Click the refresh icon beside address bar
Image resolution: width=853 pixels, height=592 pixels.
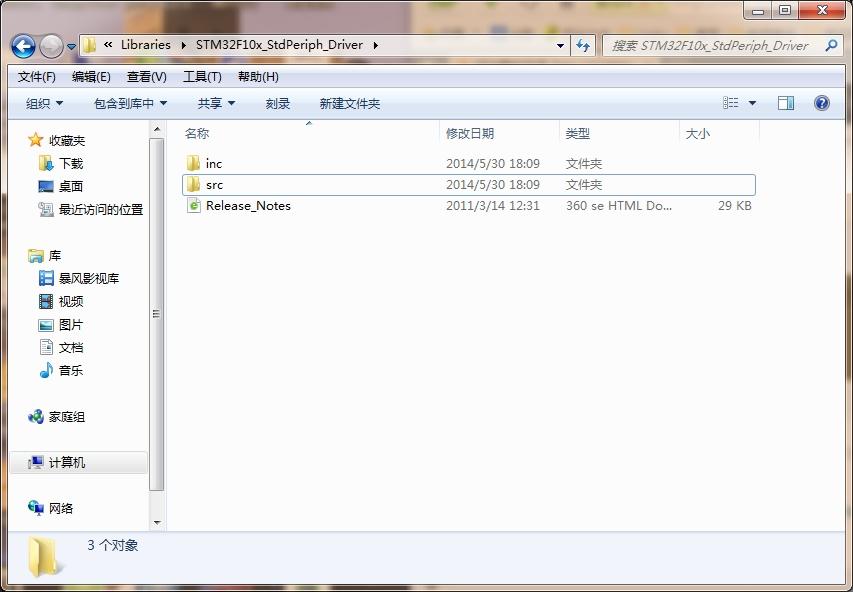coord(584,45)
